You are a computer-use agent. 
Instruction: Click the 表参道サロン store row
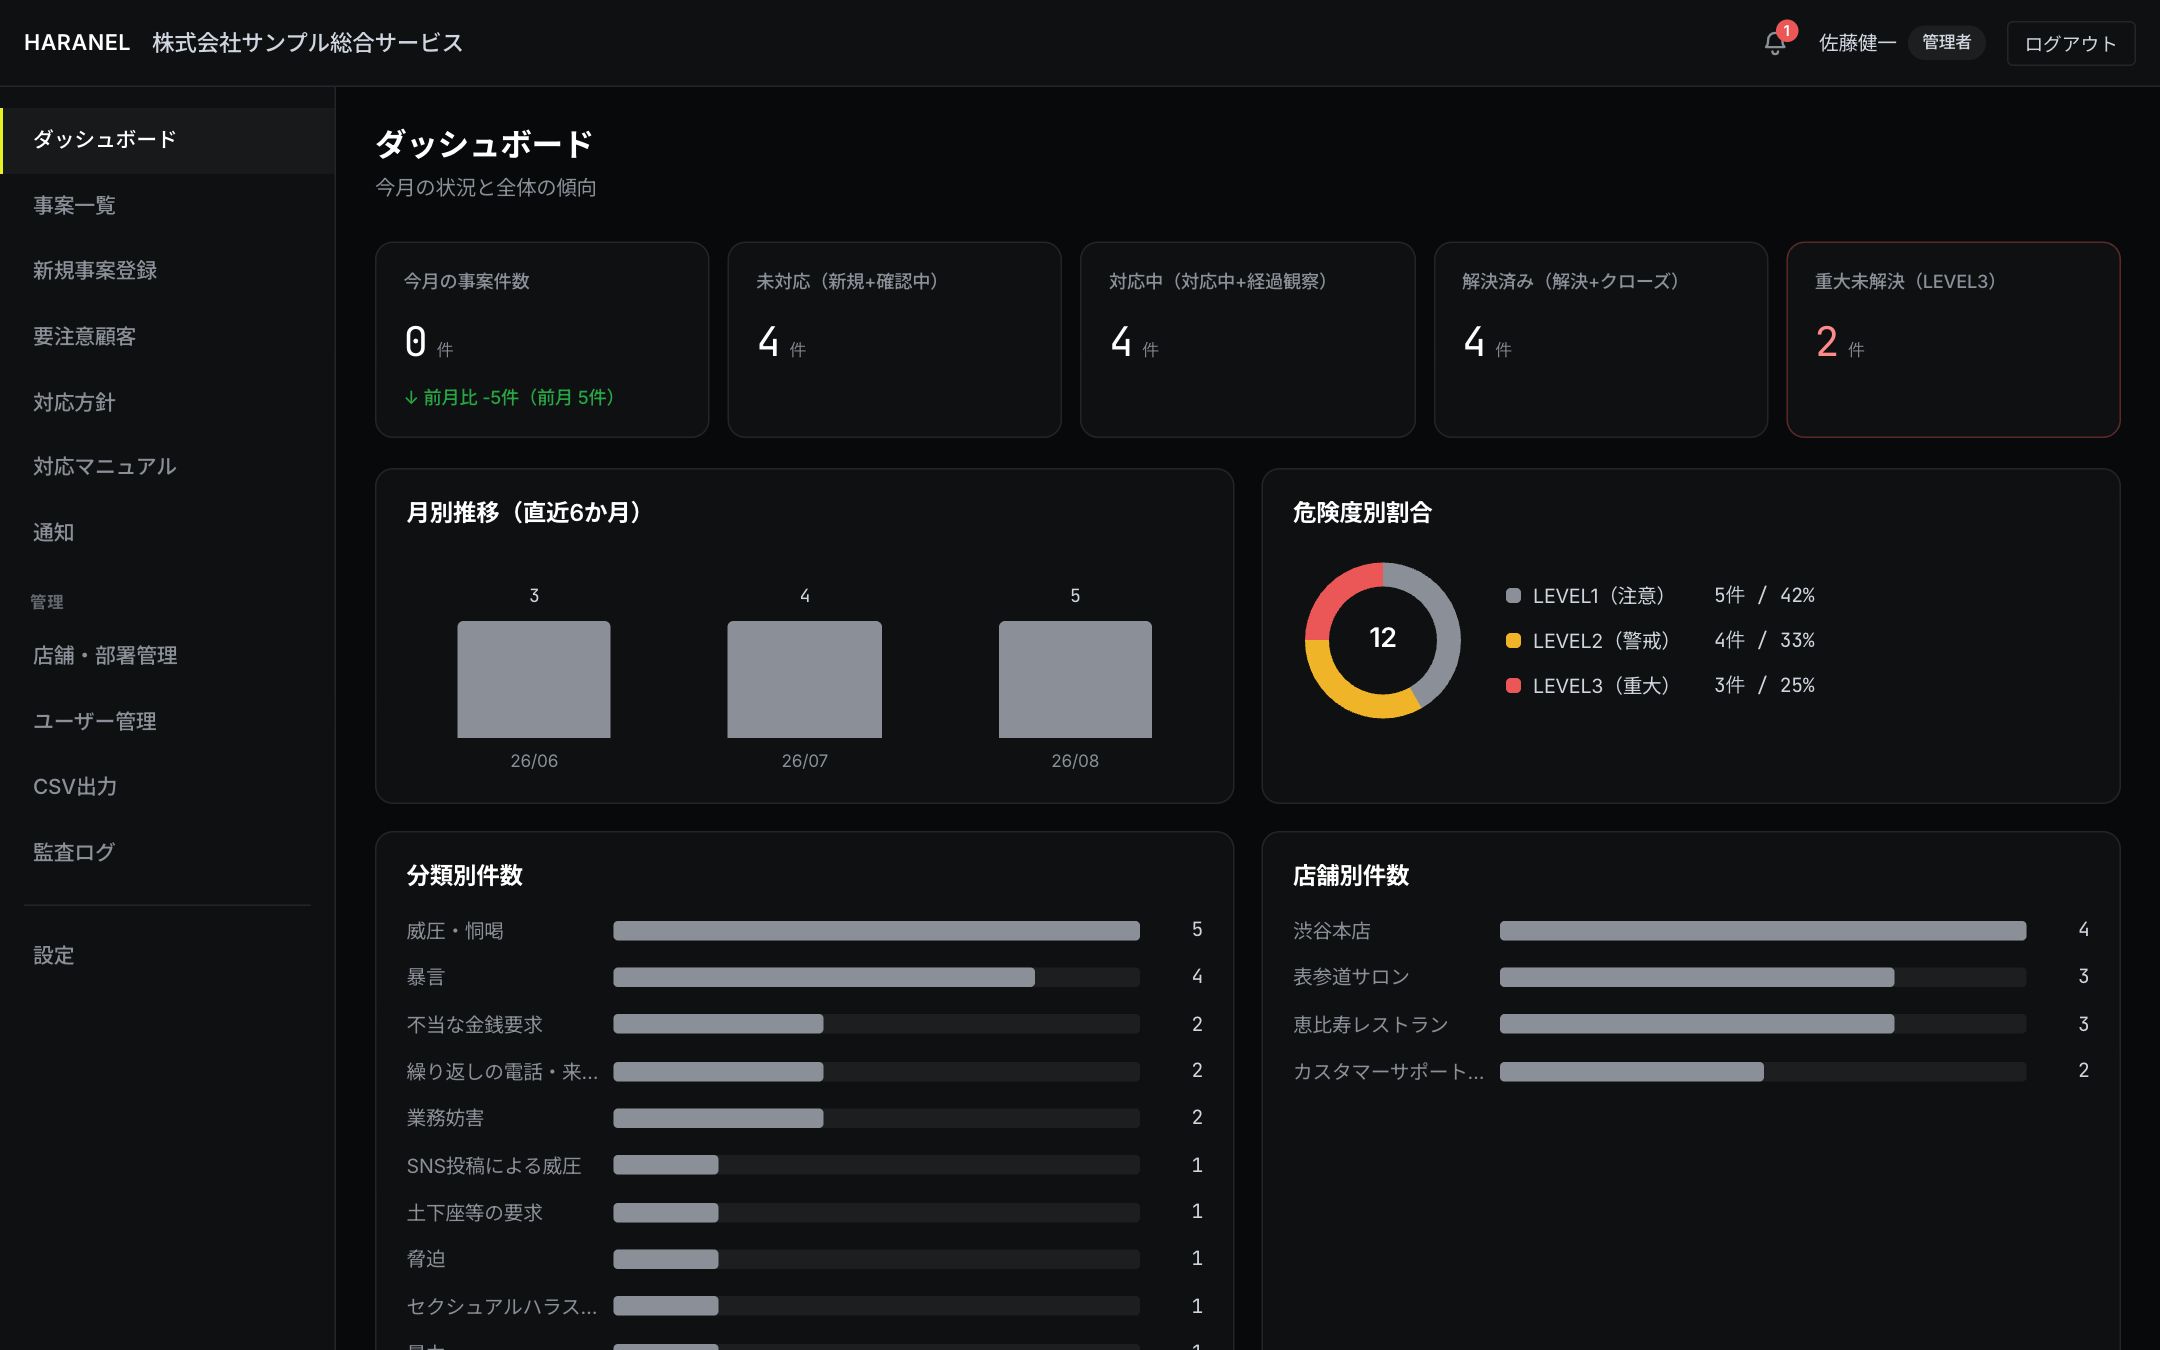click(1690, 977)
